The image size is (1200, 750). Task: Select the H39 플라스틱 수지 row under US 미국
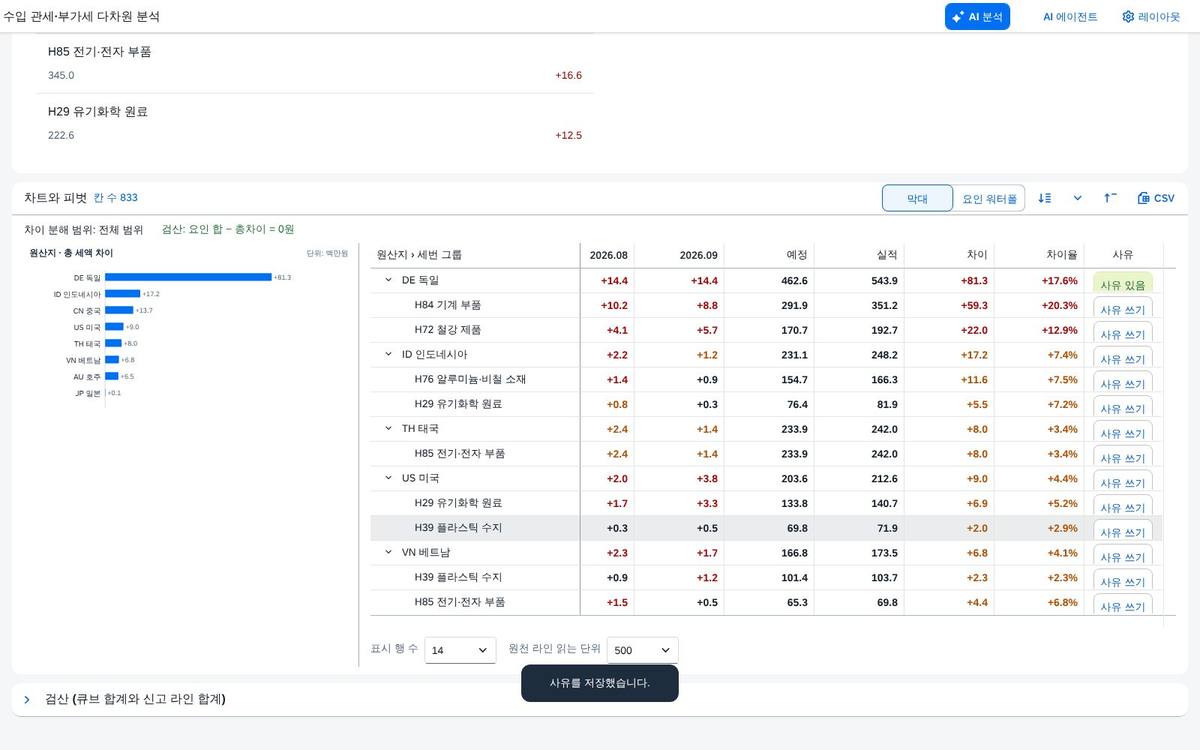[x=766, y=528]
